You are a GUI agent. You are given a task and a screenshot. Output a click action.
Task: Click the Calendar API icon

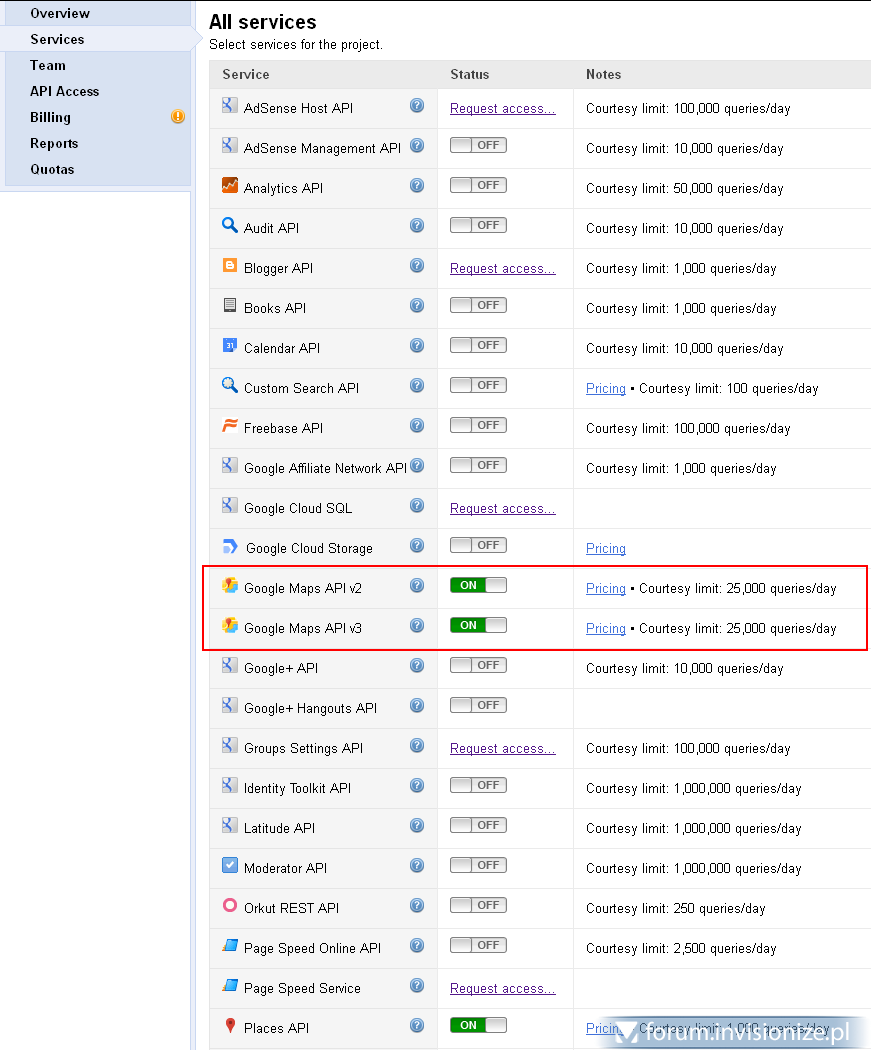(229, 348)
